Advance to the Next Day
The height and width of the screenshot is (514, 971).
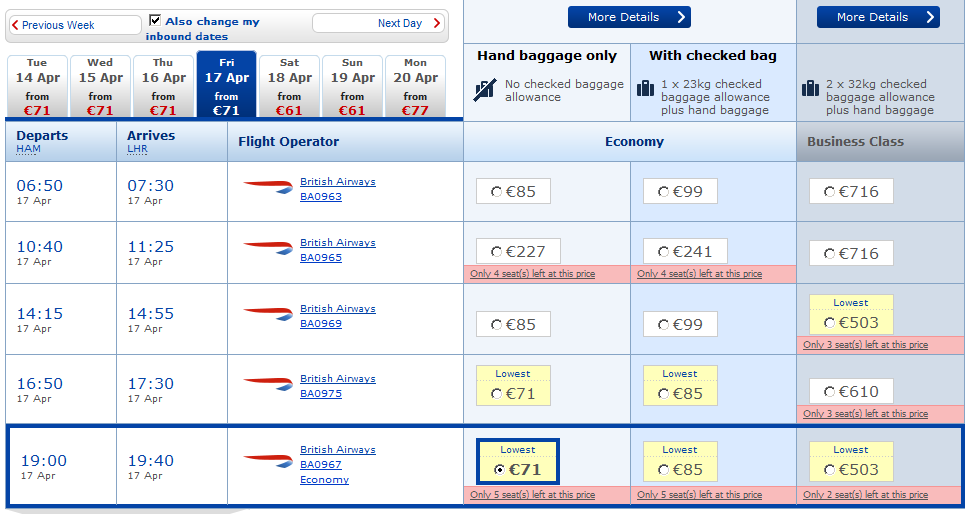(x=378, y=23)
